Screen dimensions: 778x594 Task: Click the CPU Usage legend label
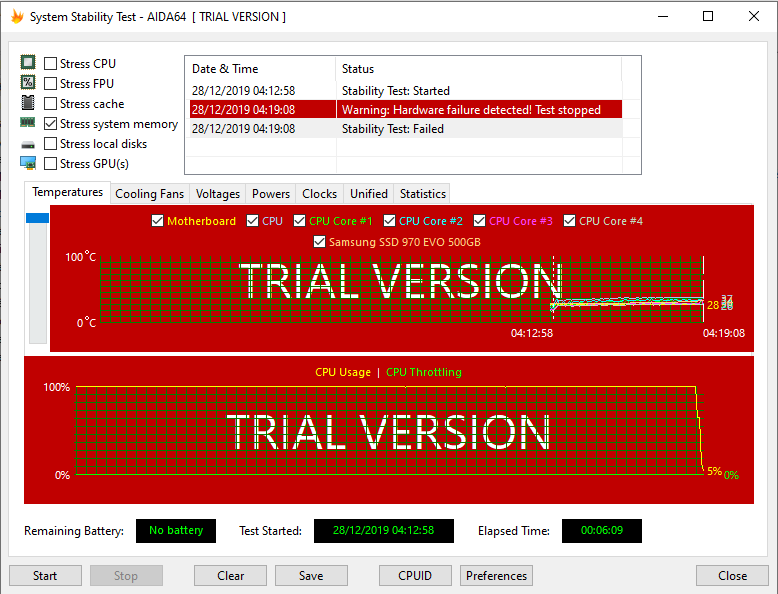pyautogui.click(x=343, y=372)
